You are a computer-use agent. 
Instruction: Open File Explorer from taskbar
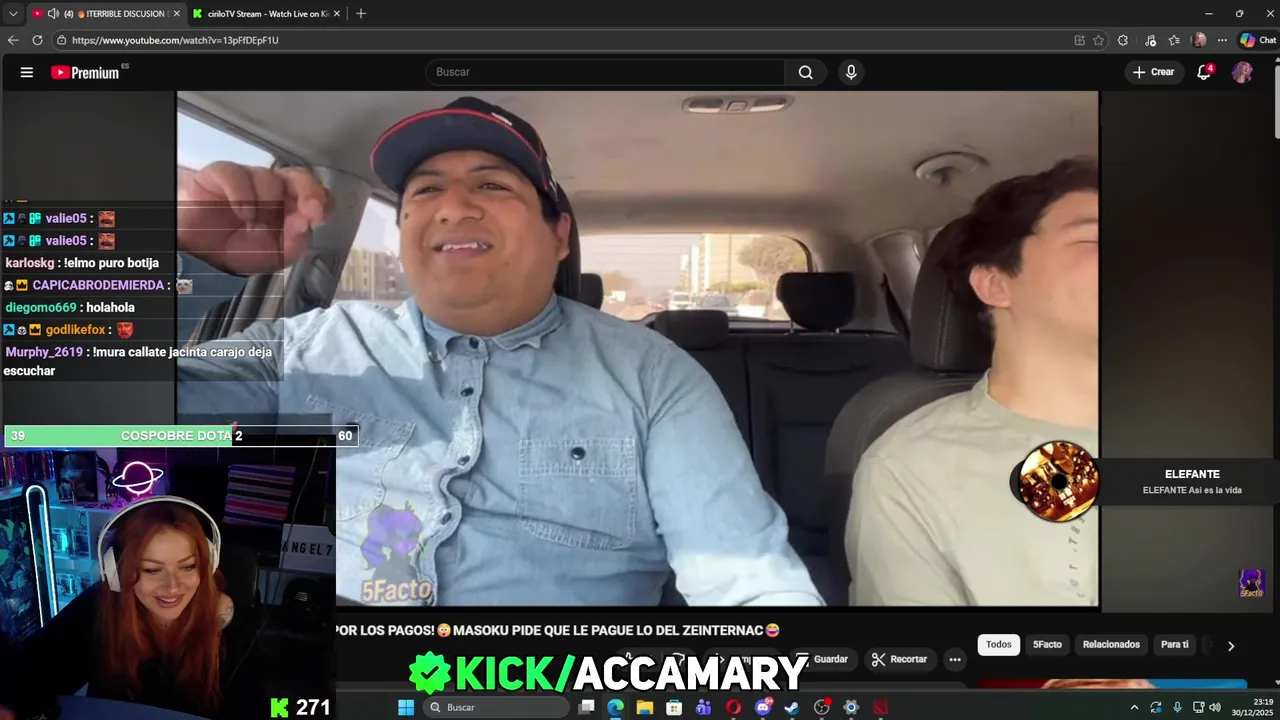pos(645,707)
